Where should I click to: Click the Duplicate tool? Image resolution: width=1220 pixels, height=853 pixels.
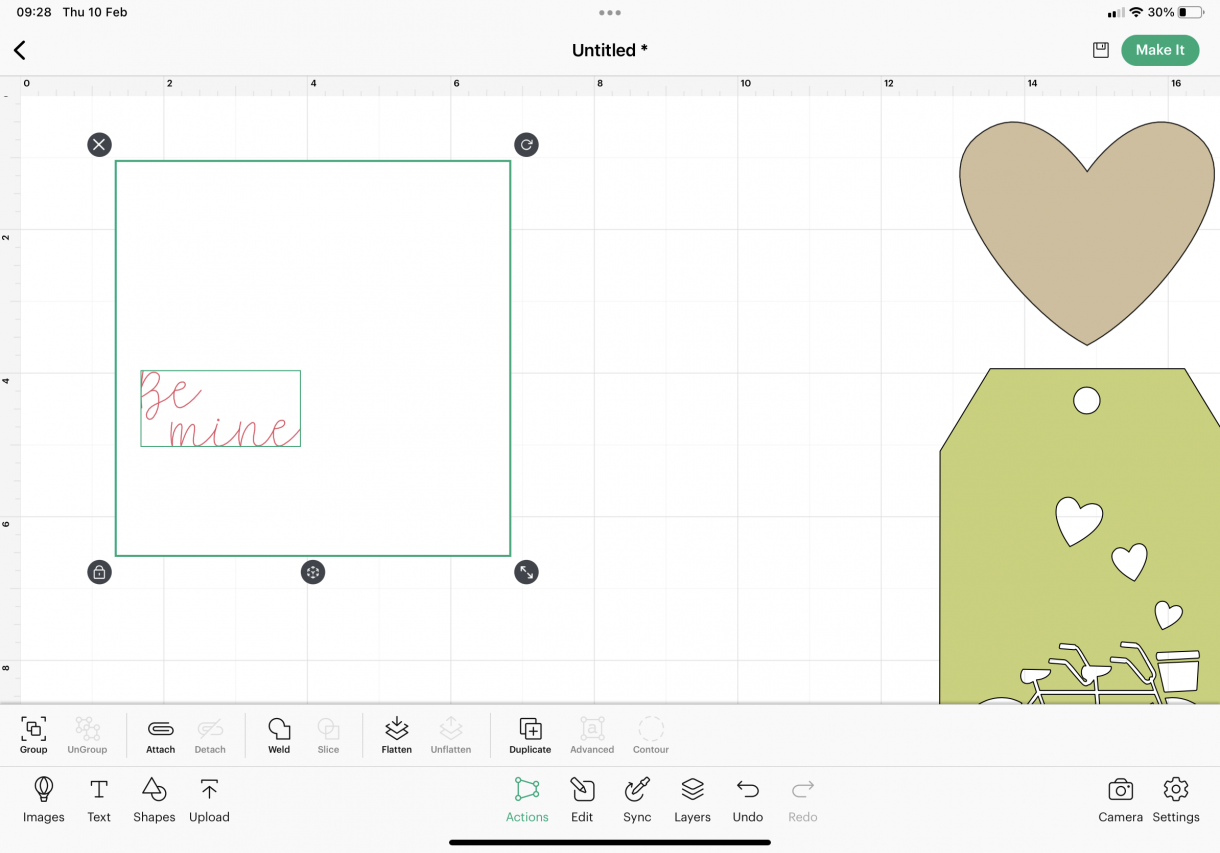click(x=530, y=735)
